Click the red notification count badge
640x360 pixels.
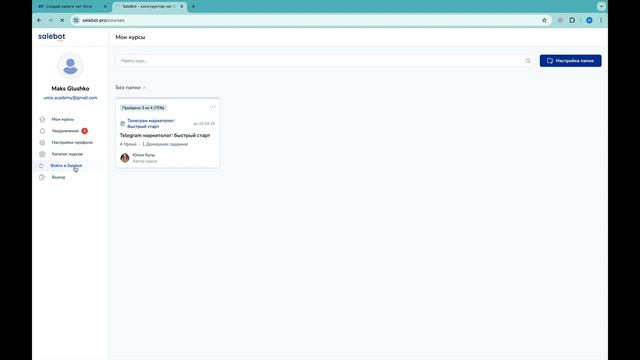pyautogui.click(x=84, y=131)
